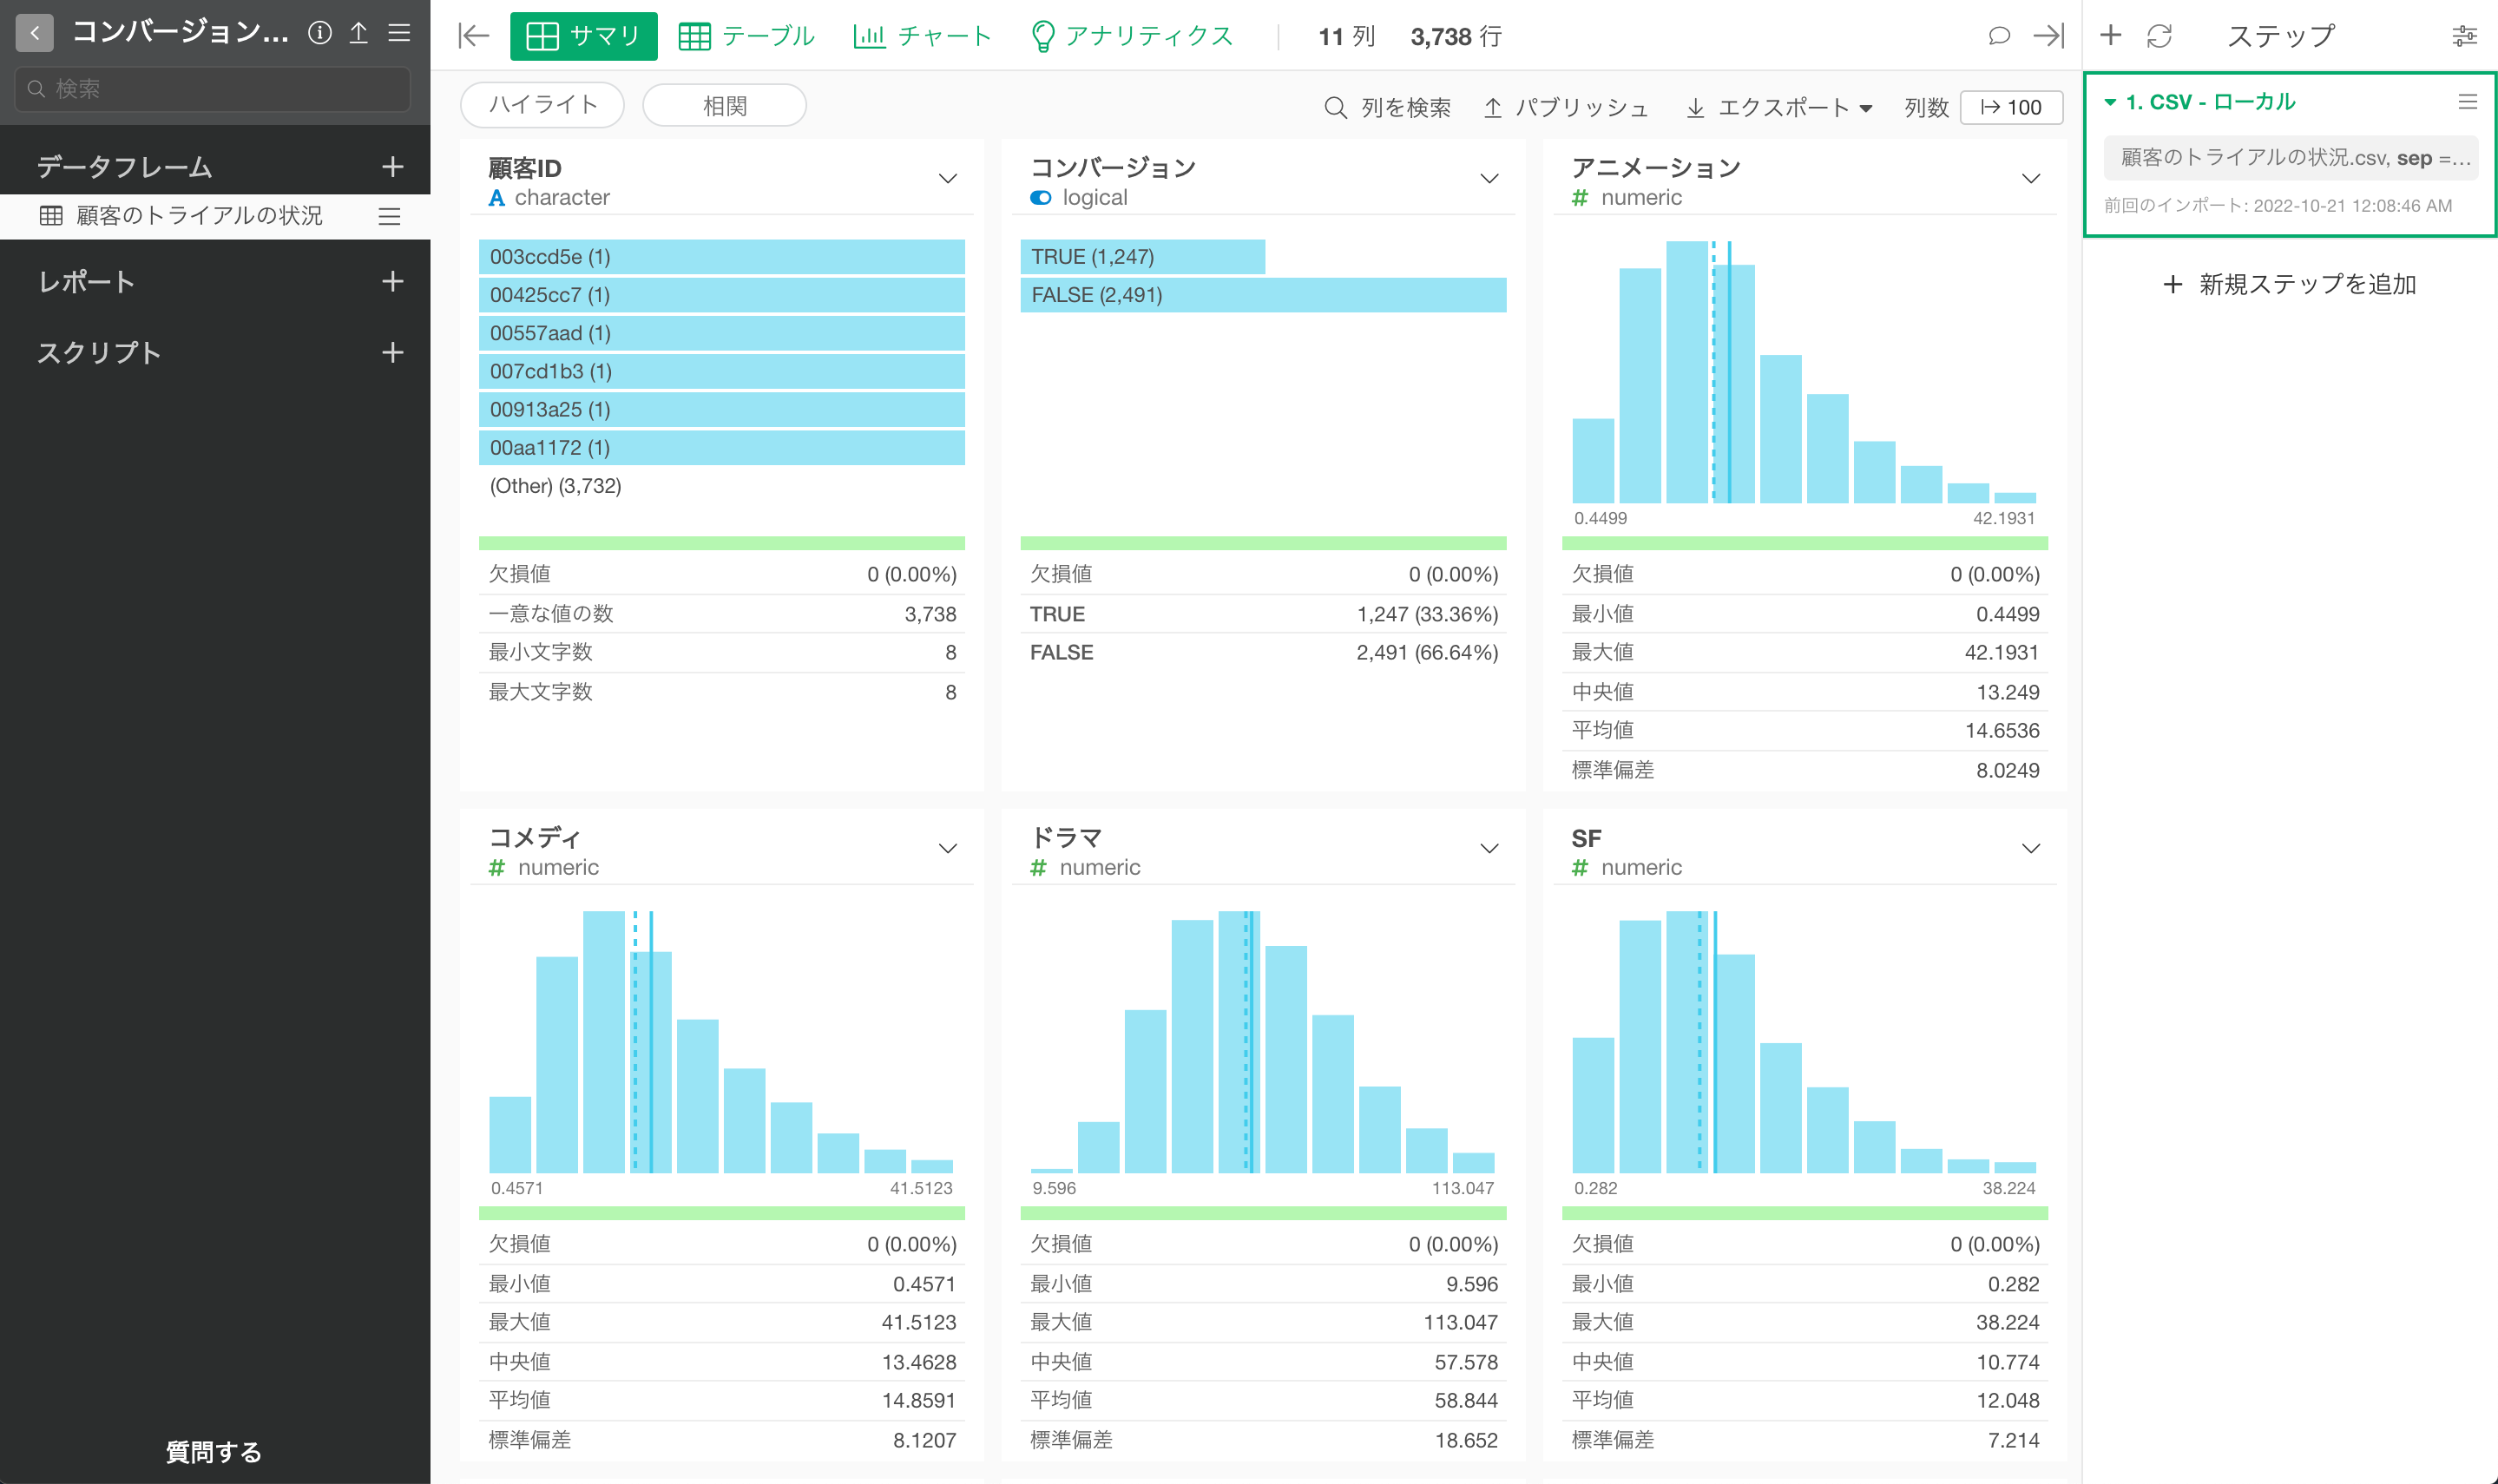
Task: Open アニメーション column menu chevron
Action: (x=2030, y=178)
